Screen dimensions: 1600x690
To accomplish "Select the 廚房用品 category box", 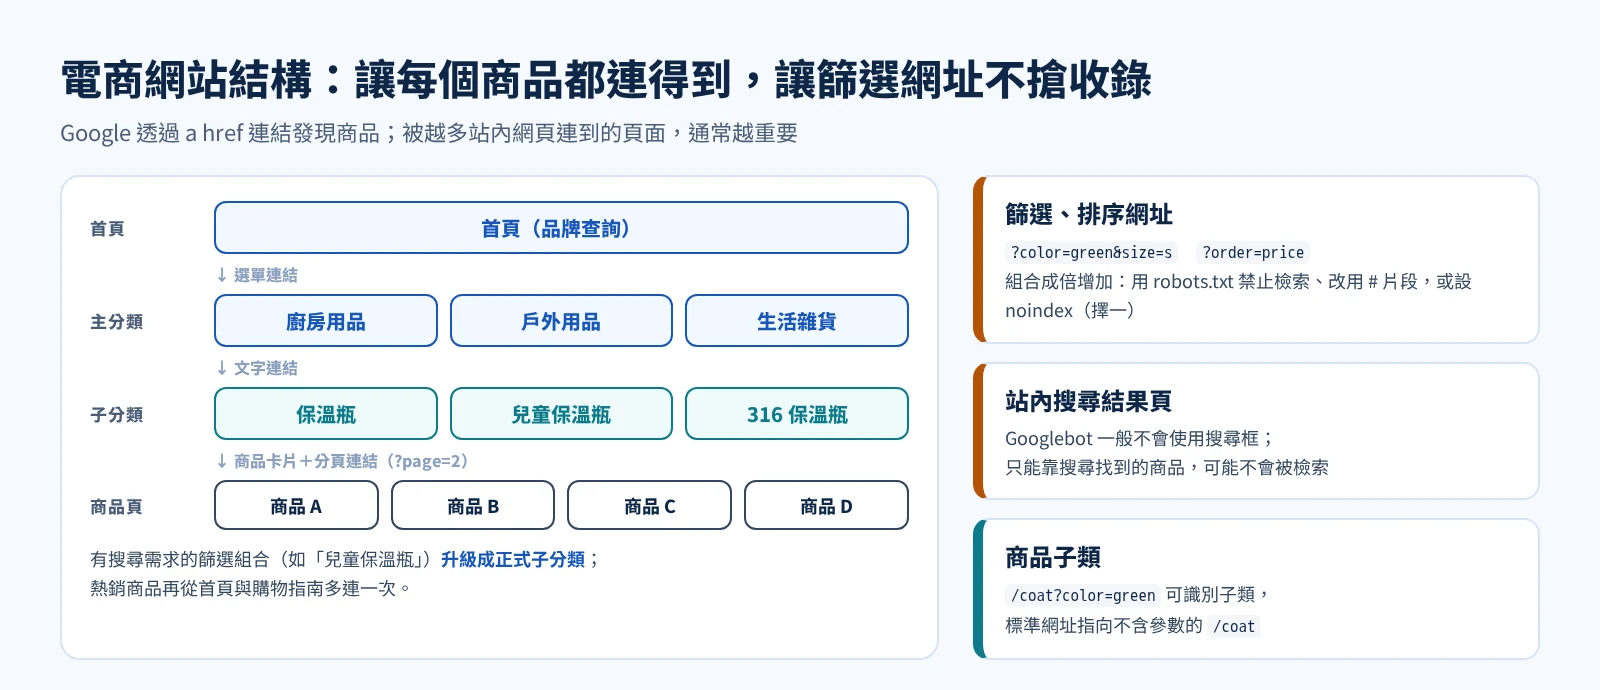I will (326, 321).
